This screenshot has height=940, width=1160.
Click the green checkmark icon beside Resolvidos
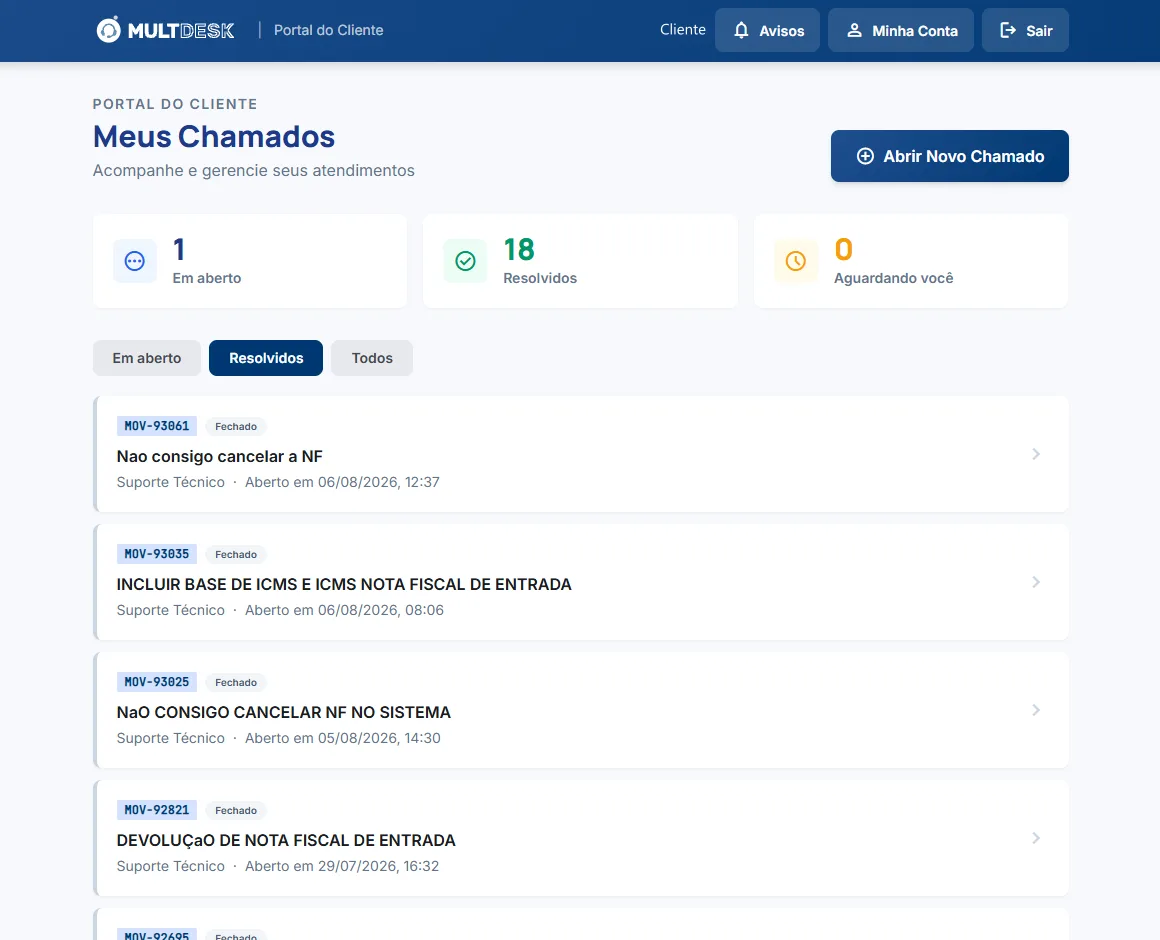(465, 261)
